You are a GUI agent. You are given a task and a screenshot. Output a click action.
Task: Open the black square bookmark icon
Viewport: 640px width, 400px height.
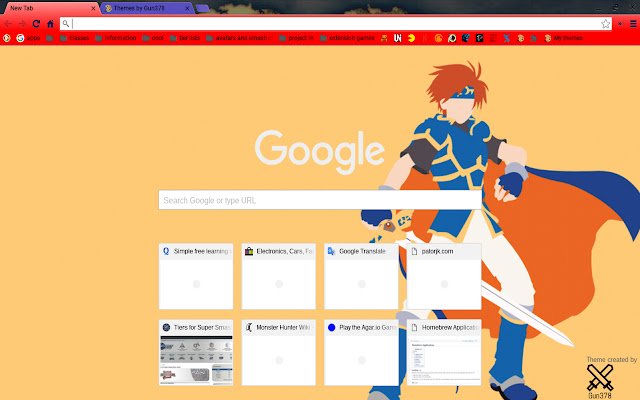point(480,38)
